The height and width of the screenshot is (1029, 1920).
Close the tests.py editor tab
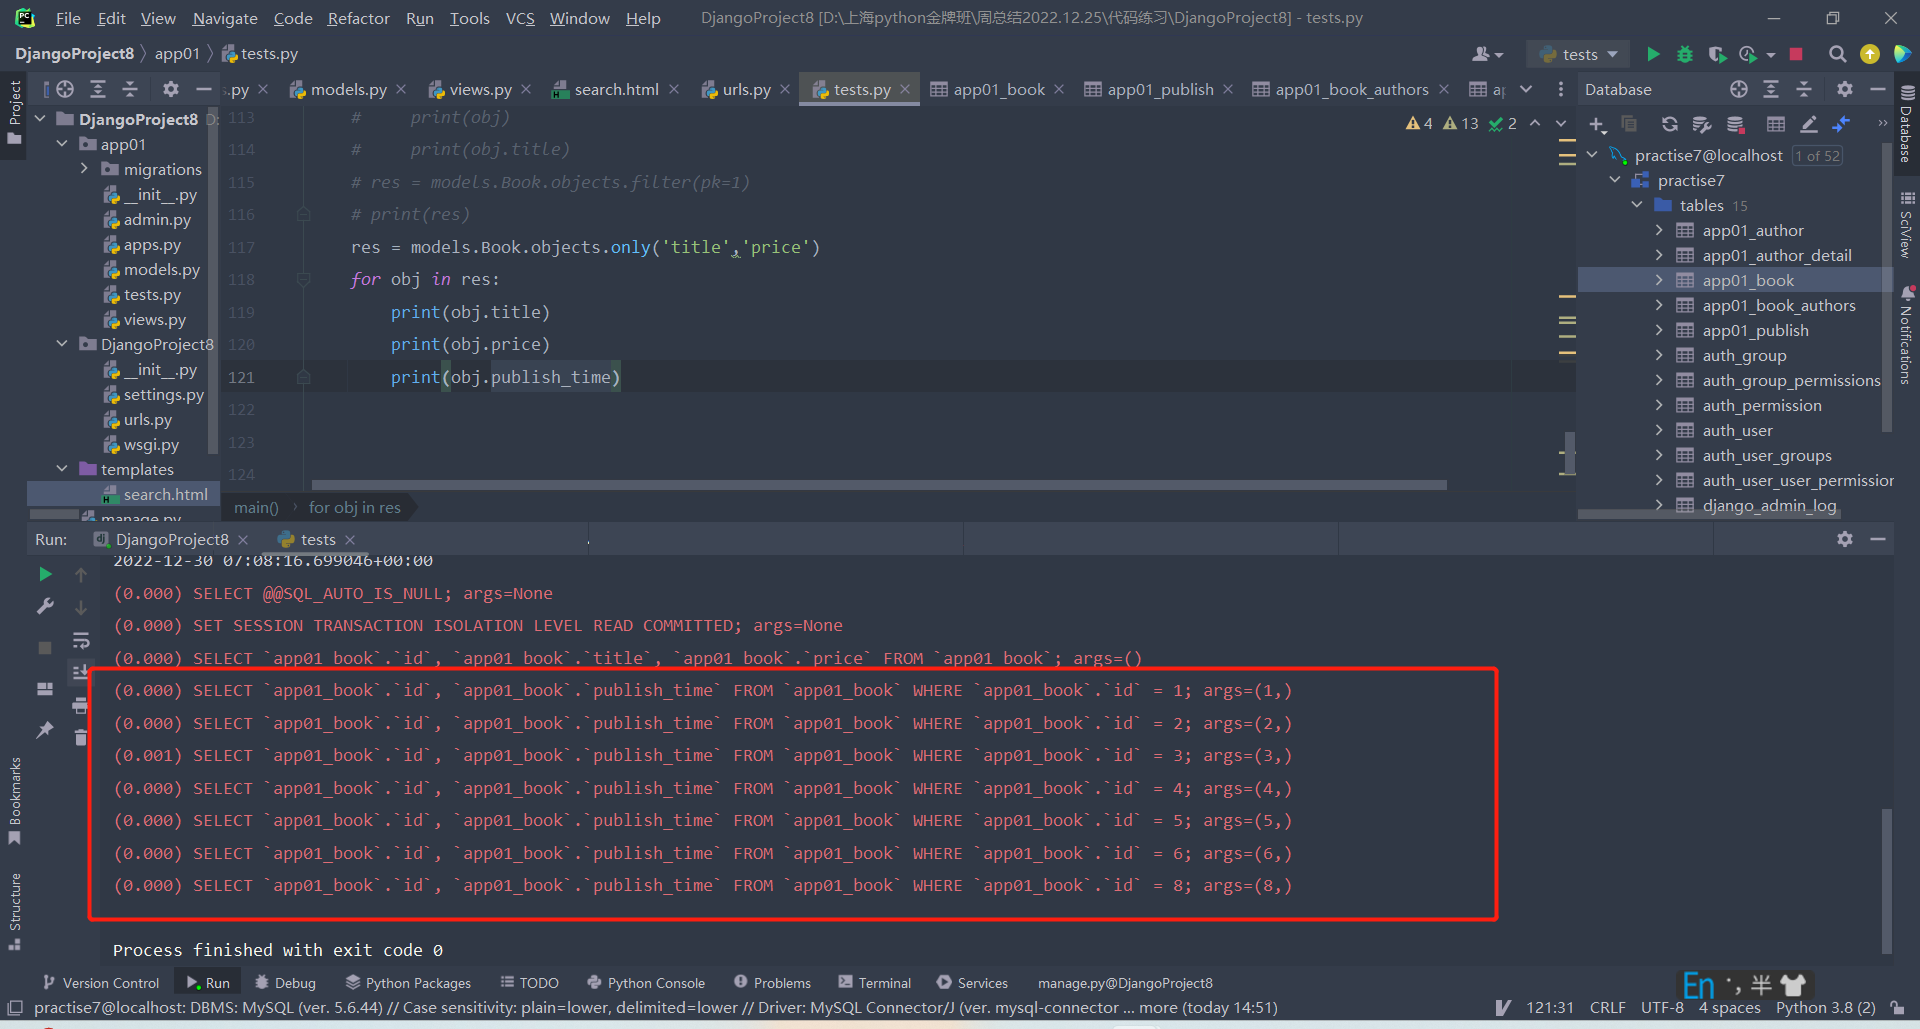click(x=905, y=89)
